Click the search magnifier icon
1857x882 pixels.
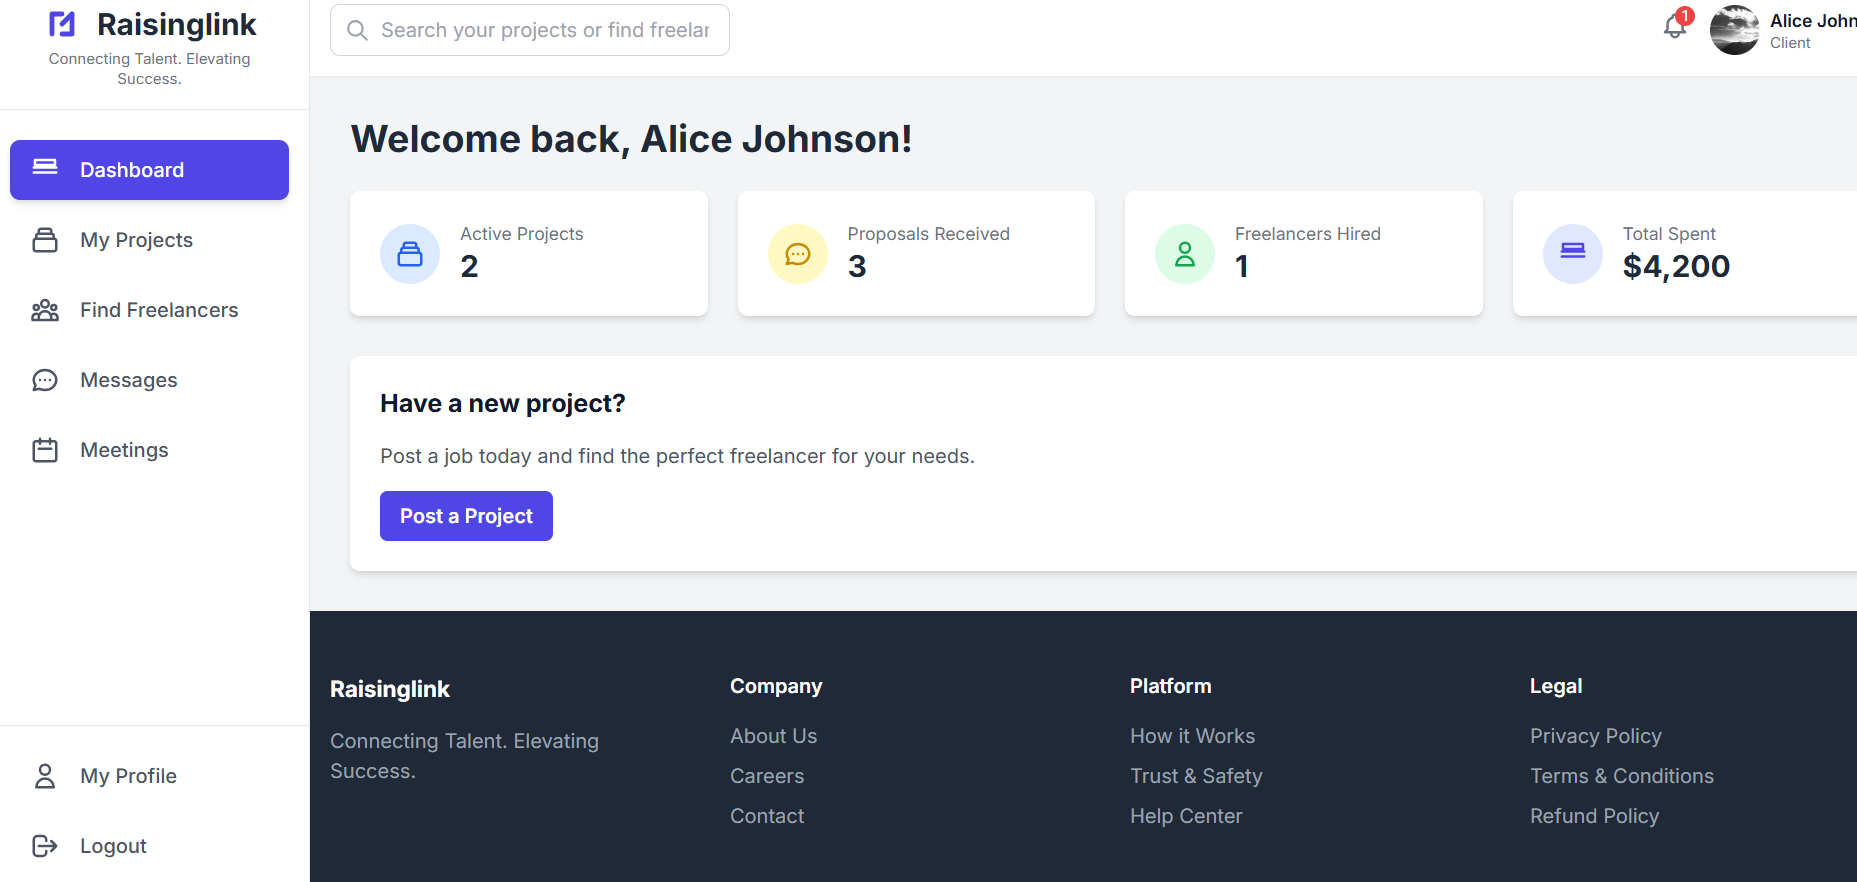[357, 30]
